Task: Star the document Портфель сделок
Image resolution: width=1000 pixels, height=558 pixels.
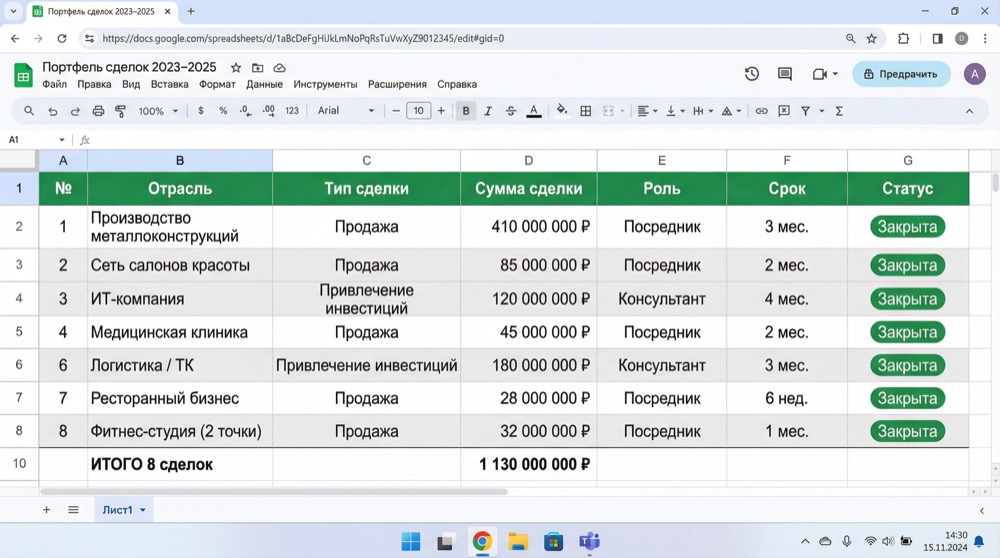Action: 236,68
